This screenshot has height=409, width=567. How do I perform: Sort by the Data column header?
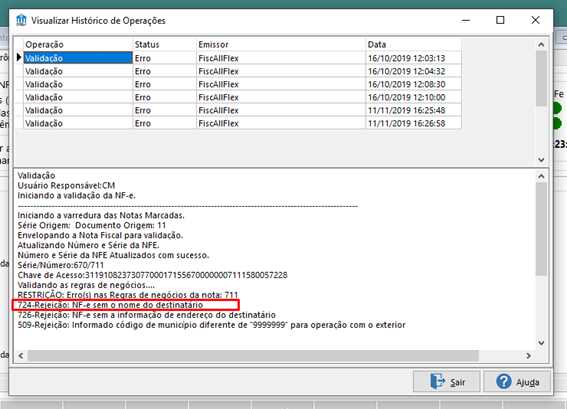[x=414, y=44]
